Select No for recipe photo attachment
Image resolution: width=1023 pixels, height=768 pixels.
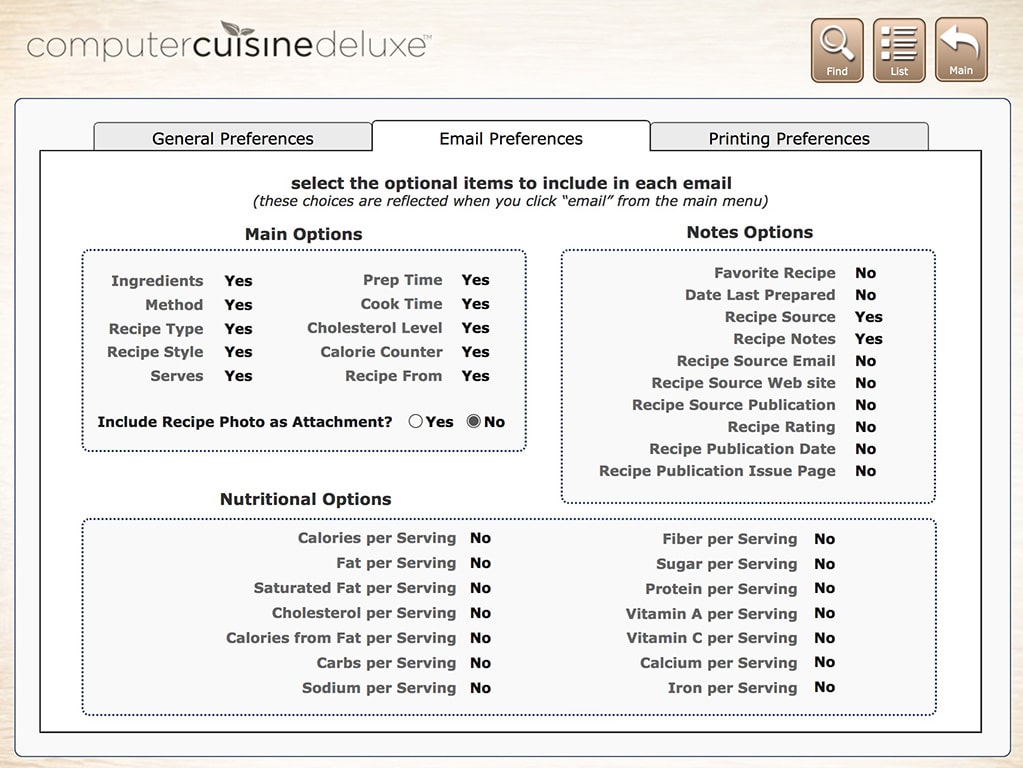(x=474, y=422)
